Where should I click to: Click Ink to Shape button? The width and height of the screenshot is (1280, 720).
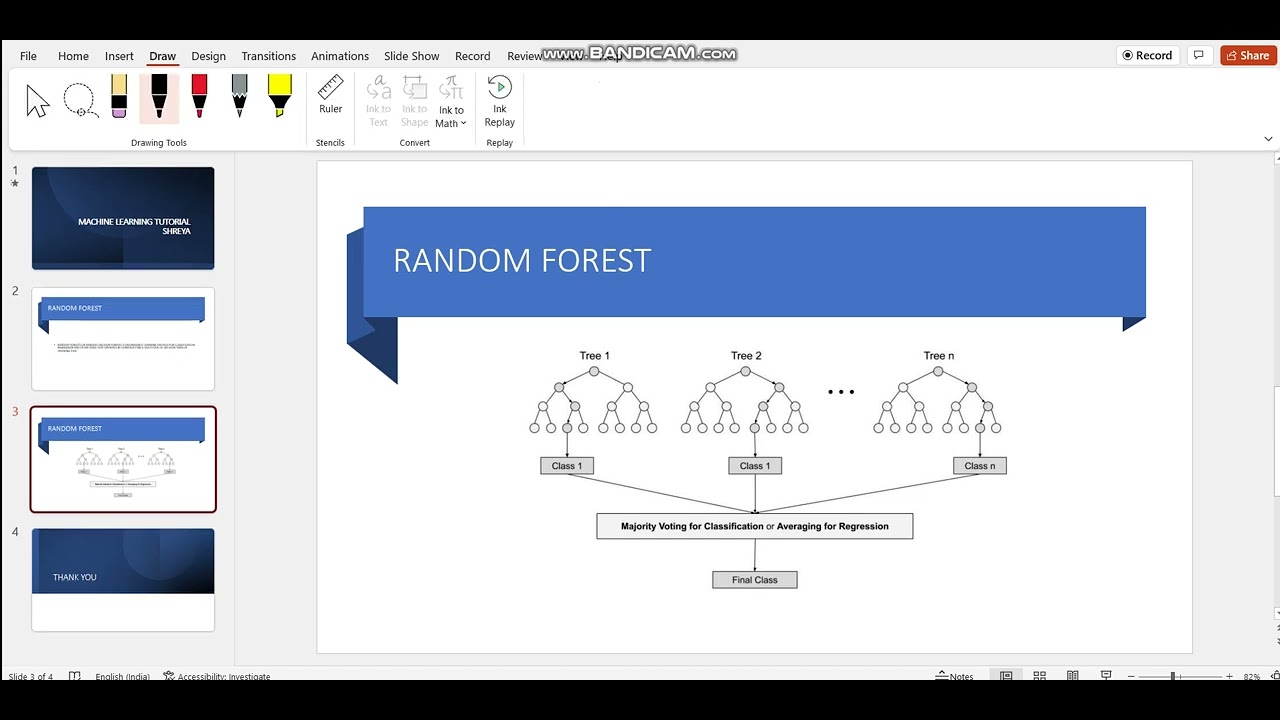pos(414,101)
